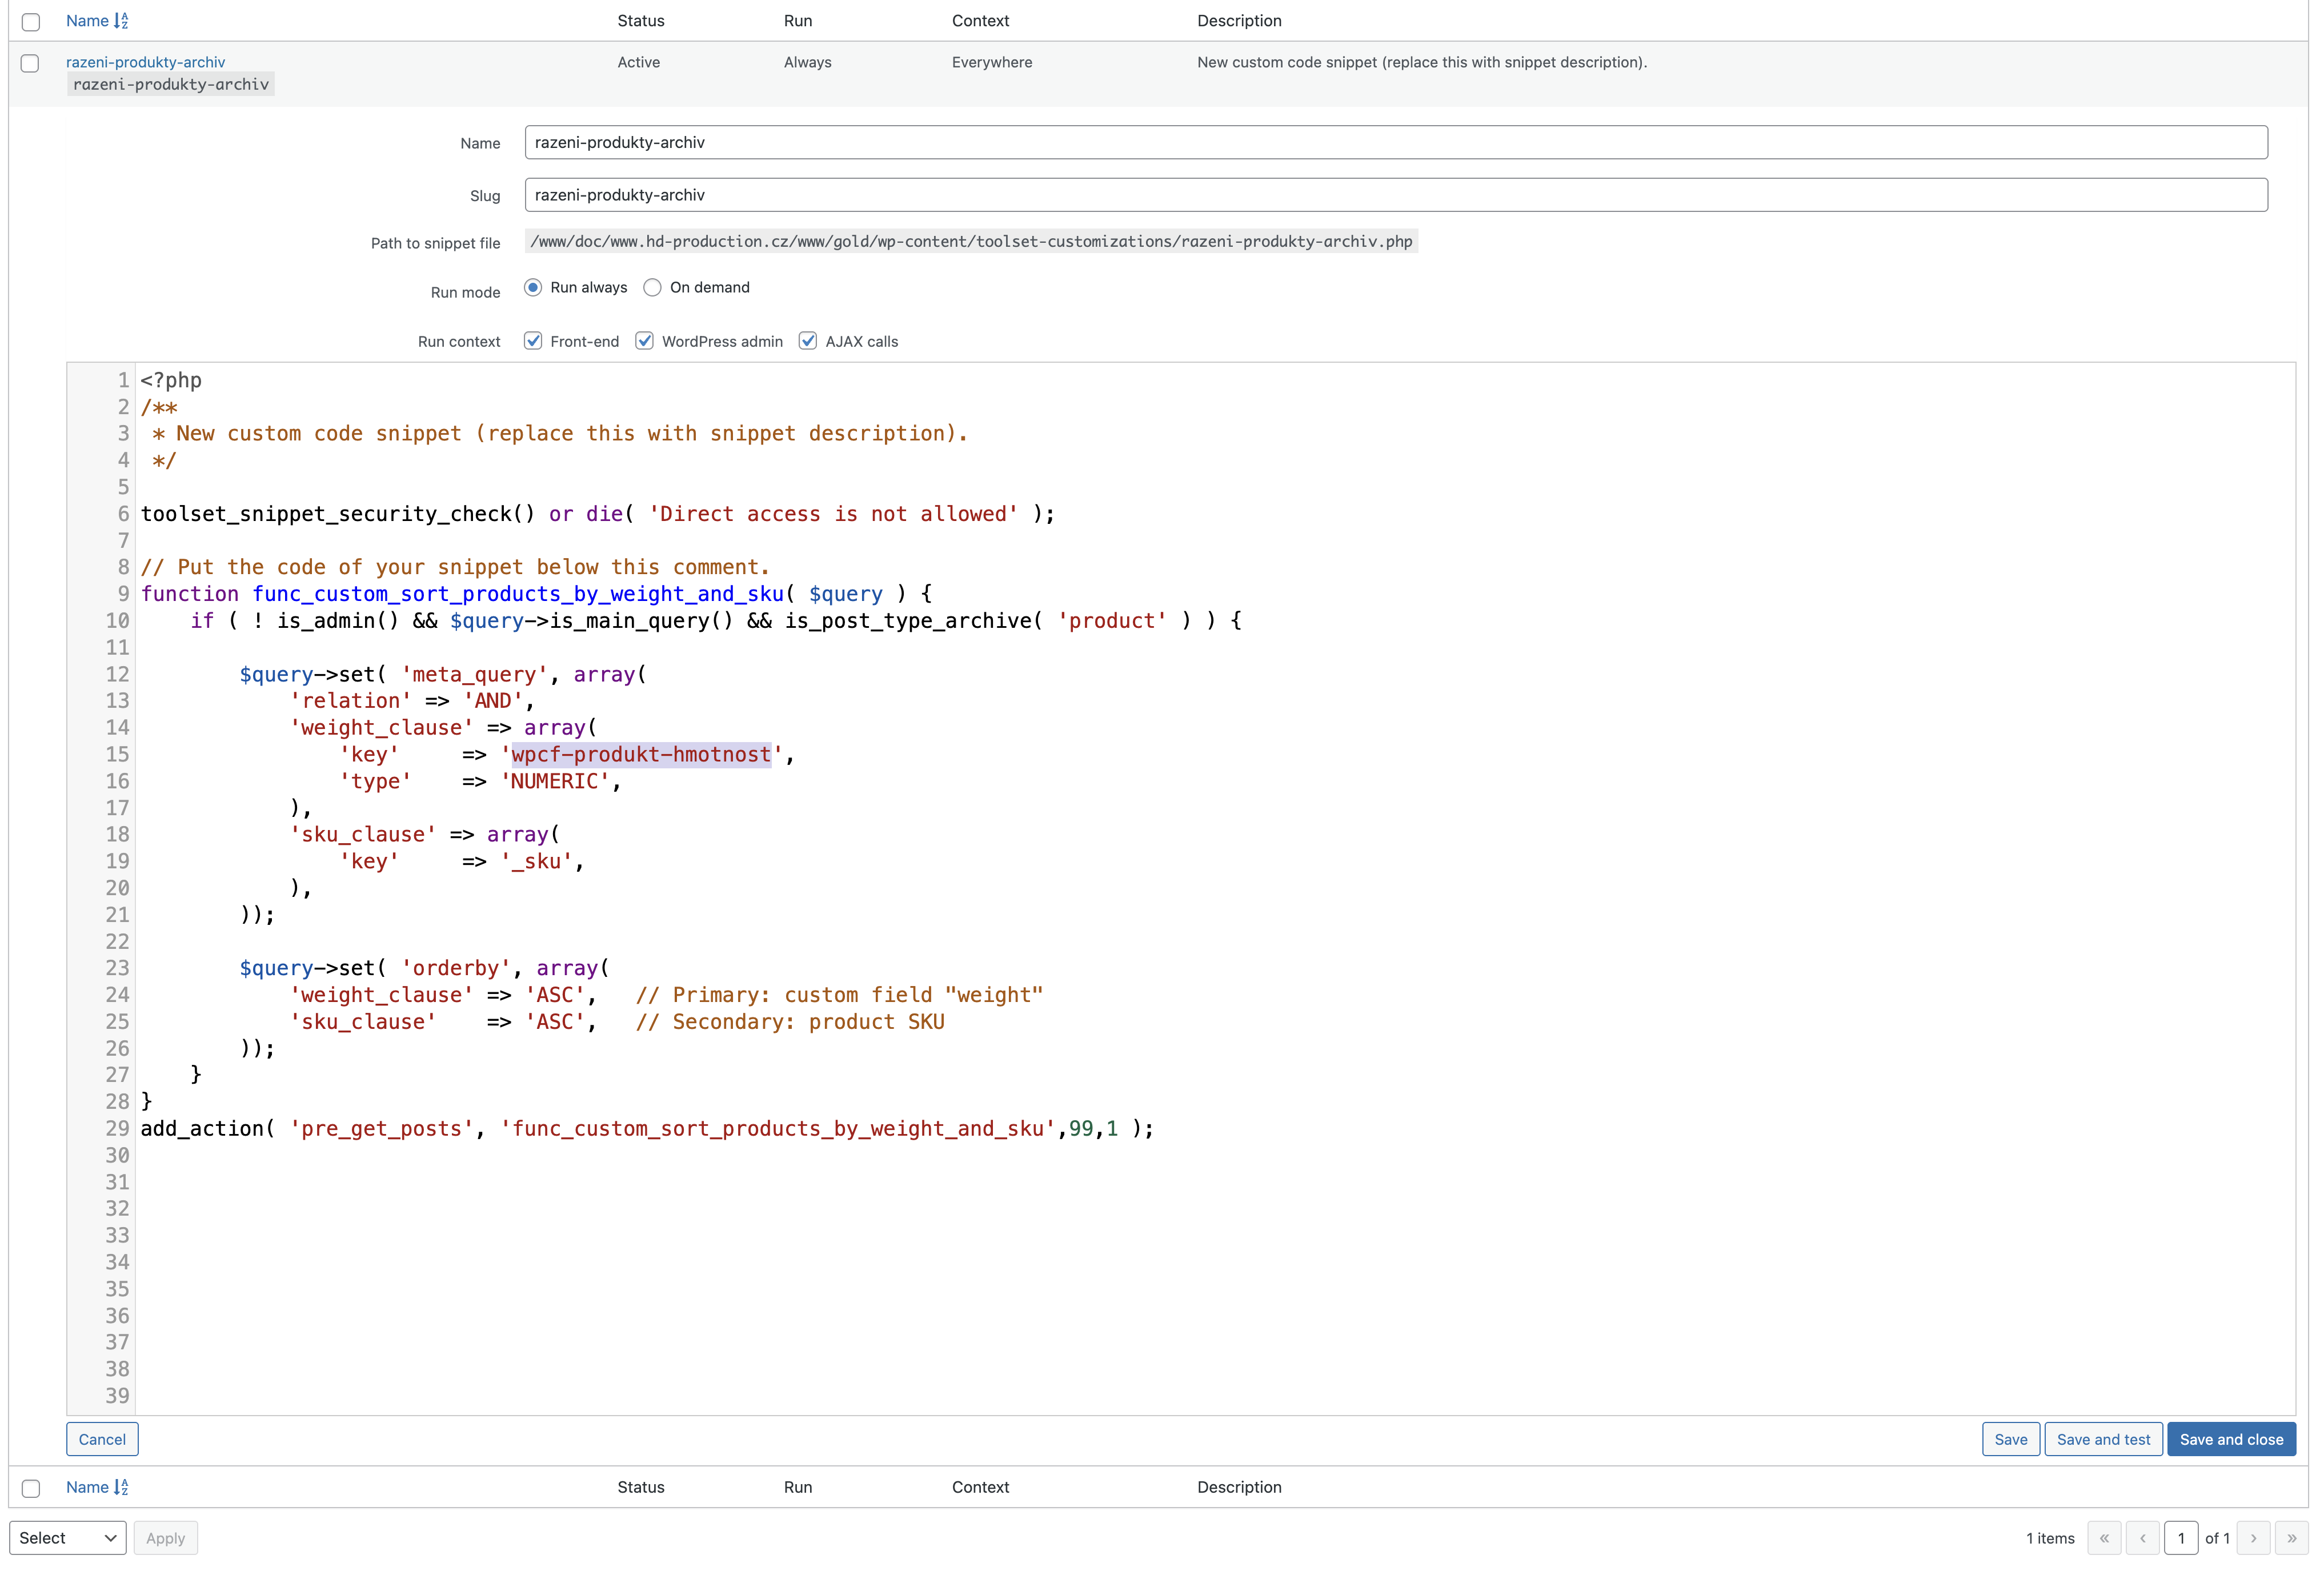Sort by Name using the bottom header sort icon
The width and height of the screenshot is (2324, 1571).
(x=121, y=1487)
